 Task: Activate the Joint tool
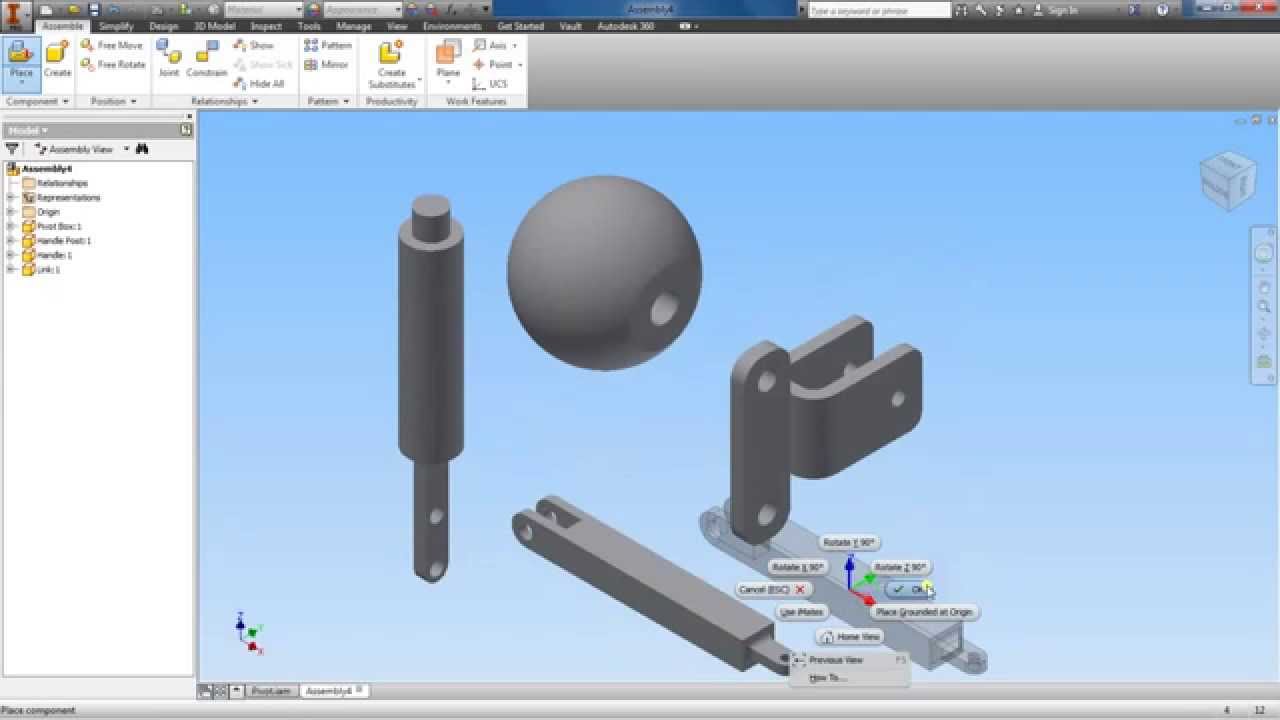coord(168,60)
